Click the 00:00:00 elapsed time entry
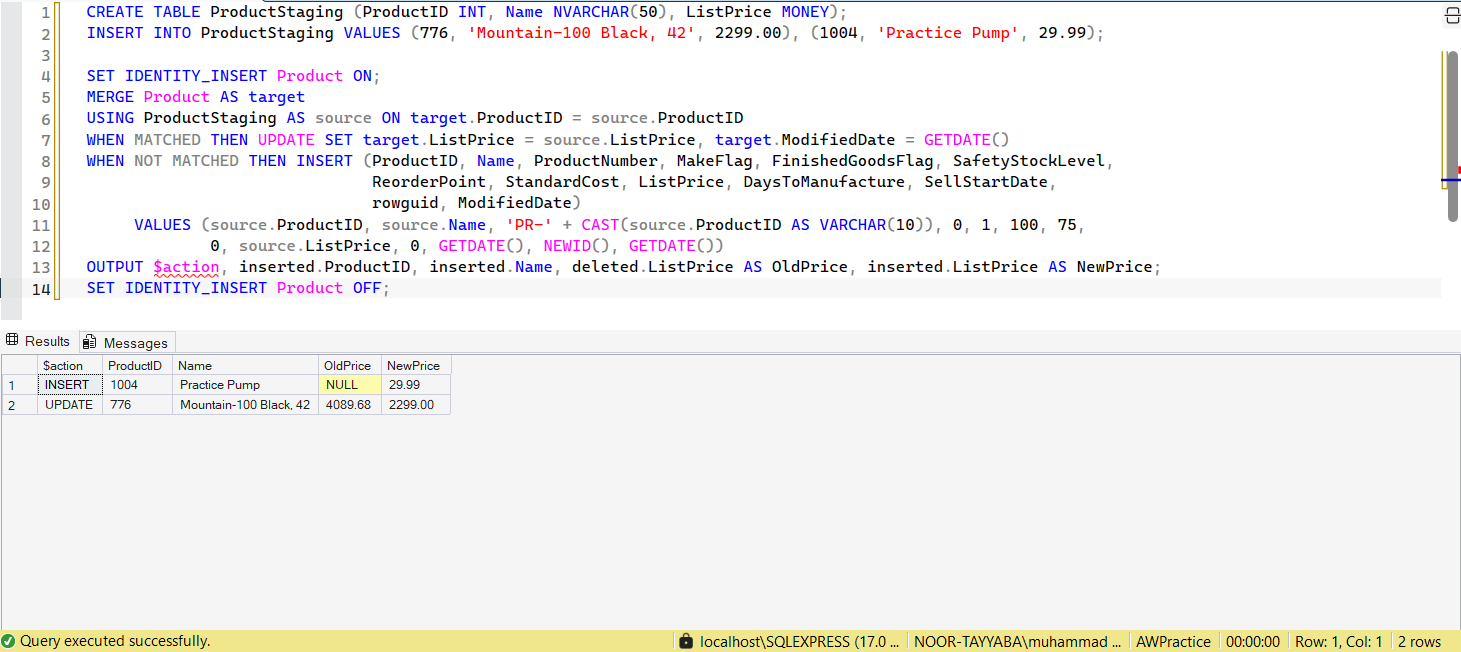 (x=1253, y=641)
